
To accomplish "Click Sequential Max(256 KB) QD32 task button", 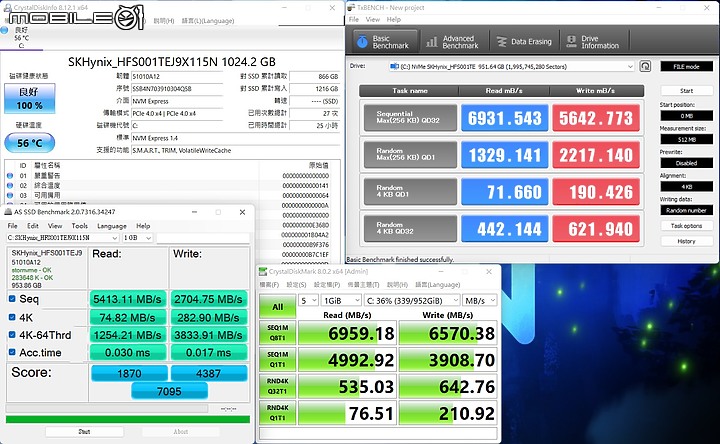I will [x=410, y=118].
